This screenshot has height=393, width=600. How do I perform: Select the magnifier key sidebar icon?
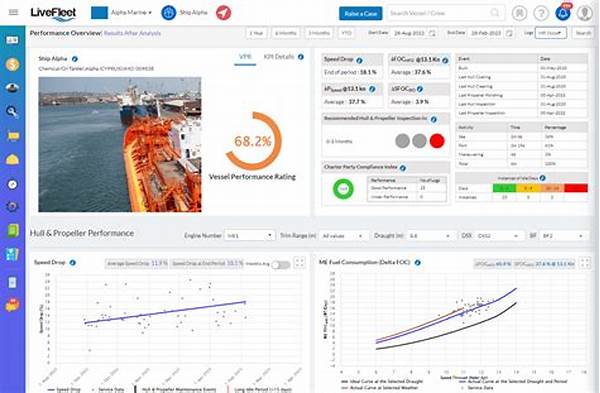[x=12, y=112]
